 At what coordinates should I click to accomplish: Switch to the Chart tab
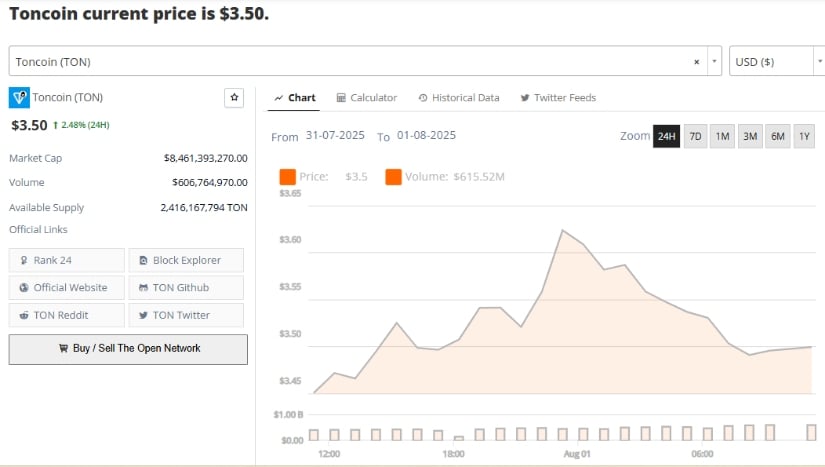point(295,98)
